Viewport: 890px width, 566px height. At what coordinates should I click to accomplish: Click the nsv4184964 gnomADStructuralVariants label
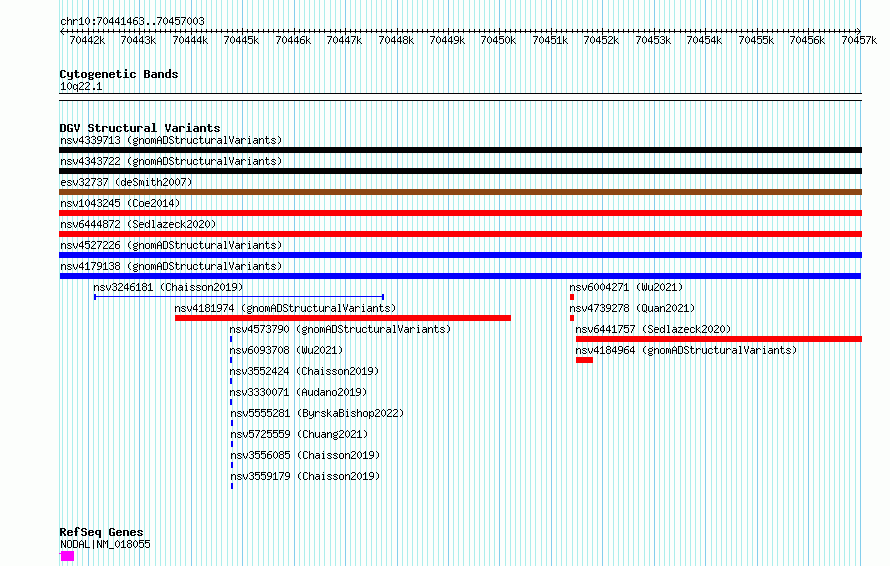coord(686,350)
